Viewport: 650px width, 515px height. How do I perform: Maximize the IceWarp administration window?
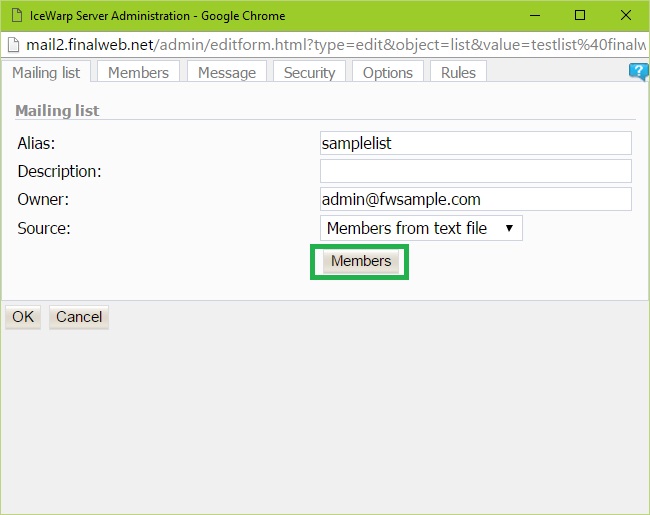(580, 15)
